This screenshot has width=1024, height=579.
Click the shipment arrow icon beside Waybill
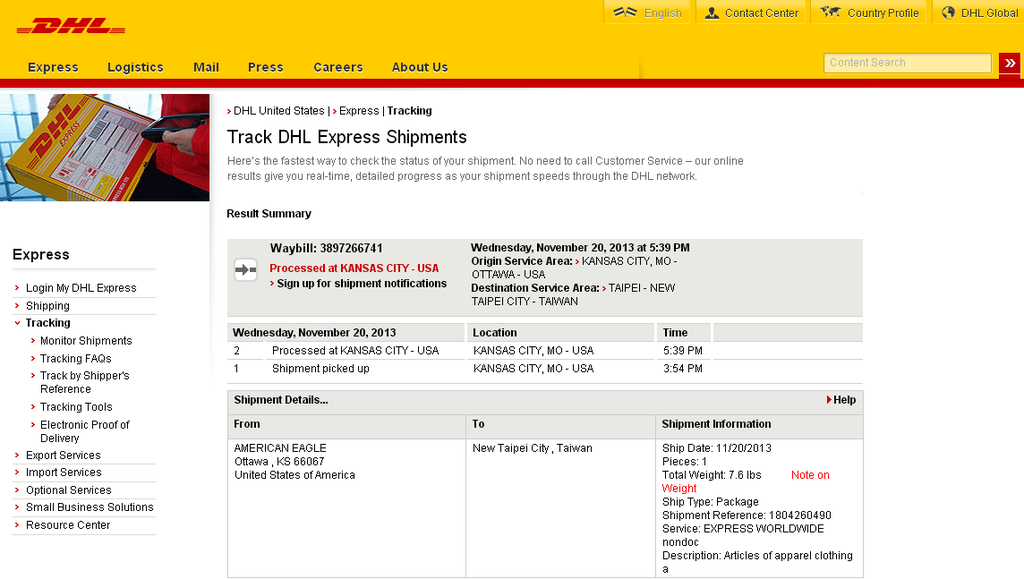(x=246, y=270)
